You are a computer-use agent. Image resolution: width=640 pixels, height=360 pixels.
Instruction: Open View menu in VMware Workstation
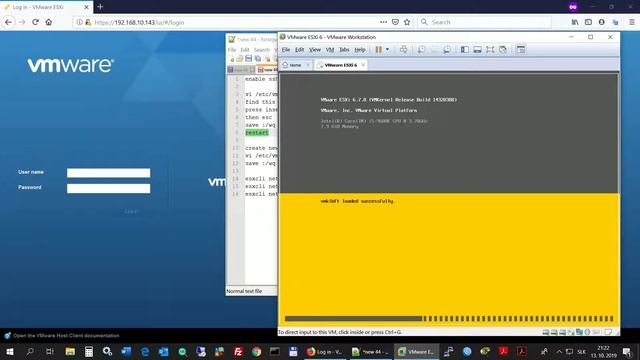click(314, 49)
